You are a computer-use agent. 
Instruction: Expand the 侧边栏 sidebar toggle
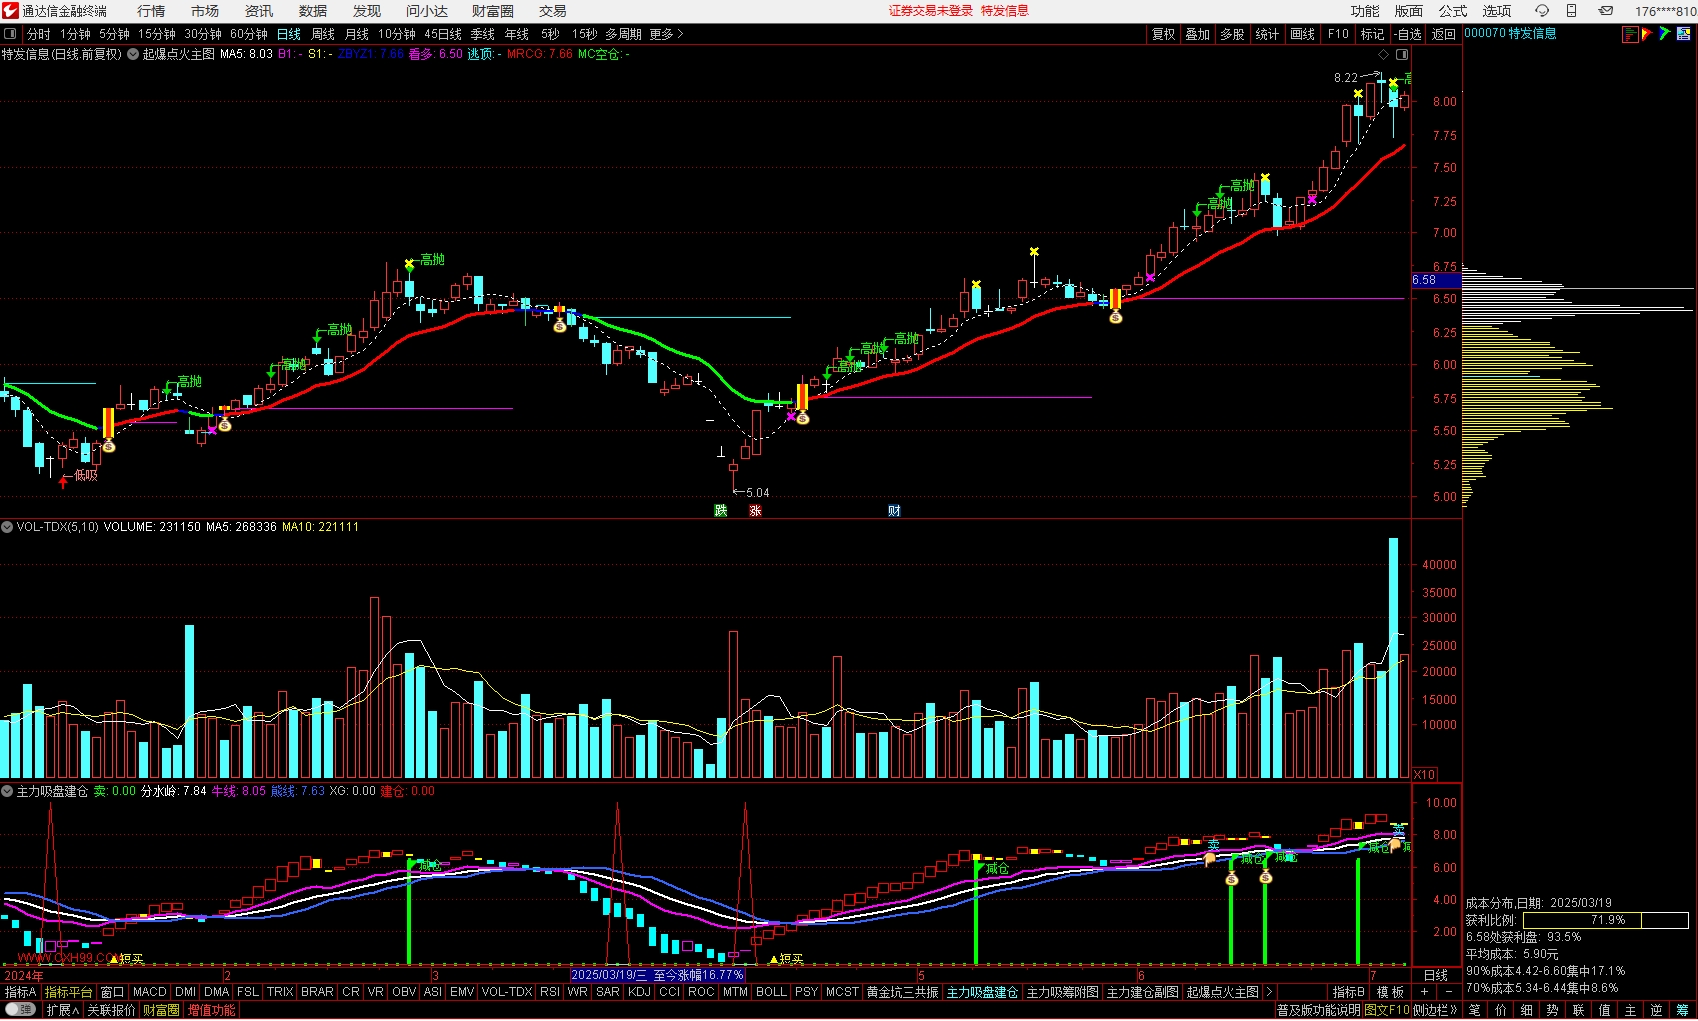click(x=1435, y=1010)
